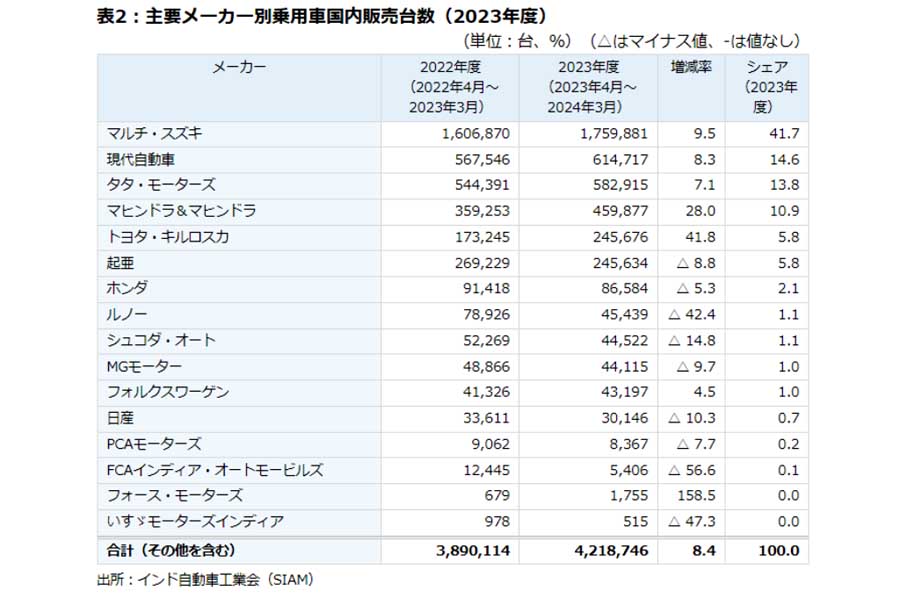Click the MGモーター row label

tap(144, 366)
